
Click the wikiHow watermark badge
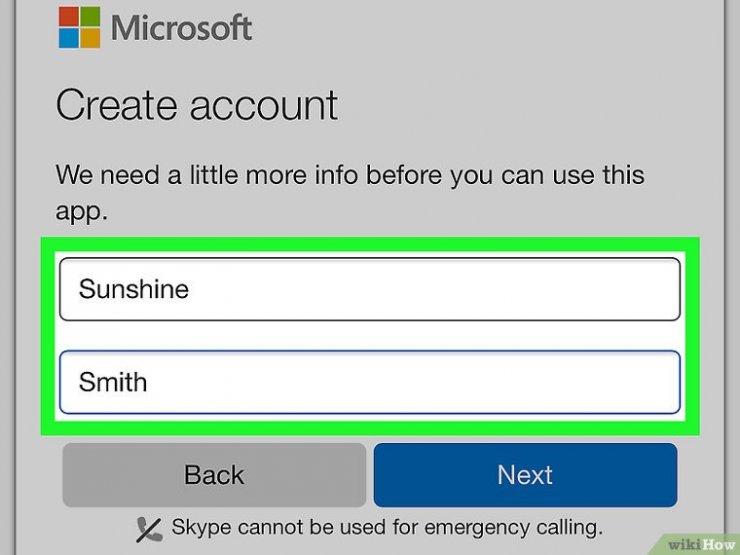pyautogui.click(x=697, y=544)
